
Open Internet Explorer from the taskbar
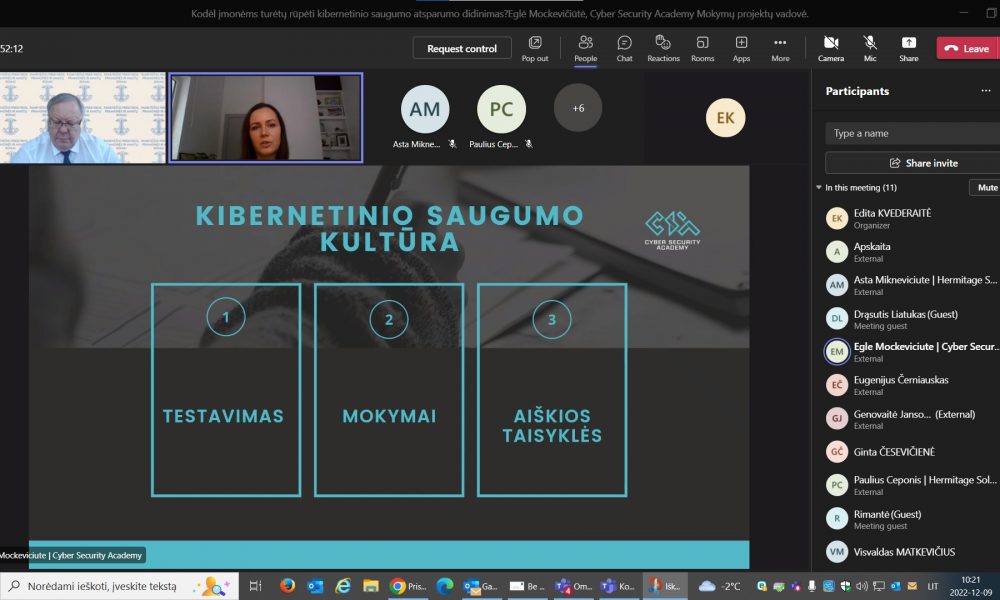click(x=343, y=586)
